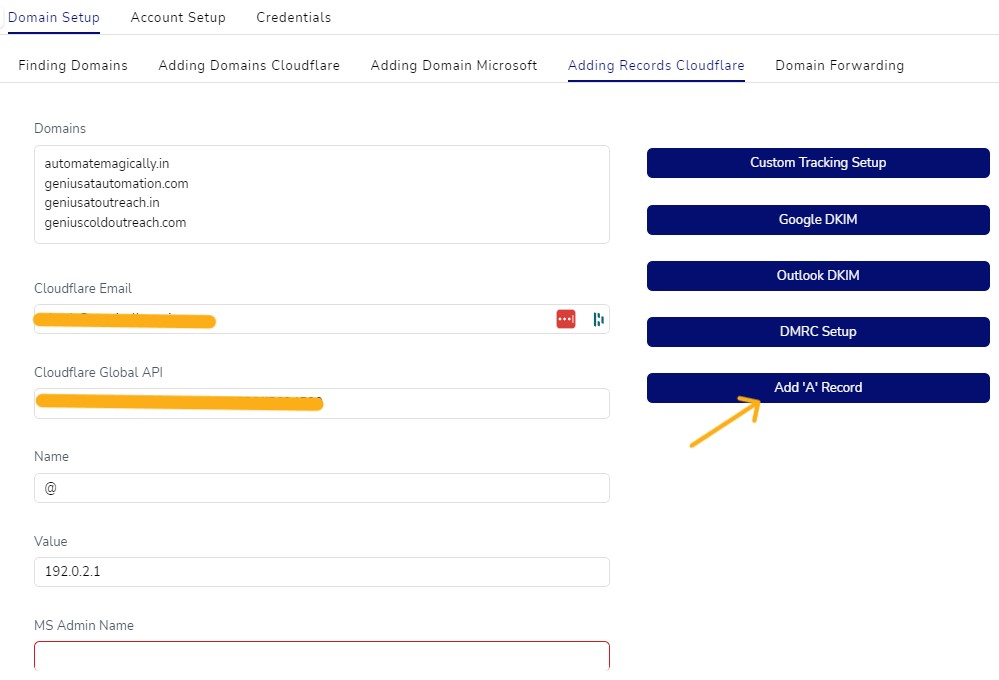Run the DMRC Setup button
This screenshot has height=680, width=999.
click(x=818, y=332)
